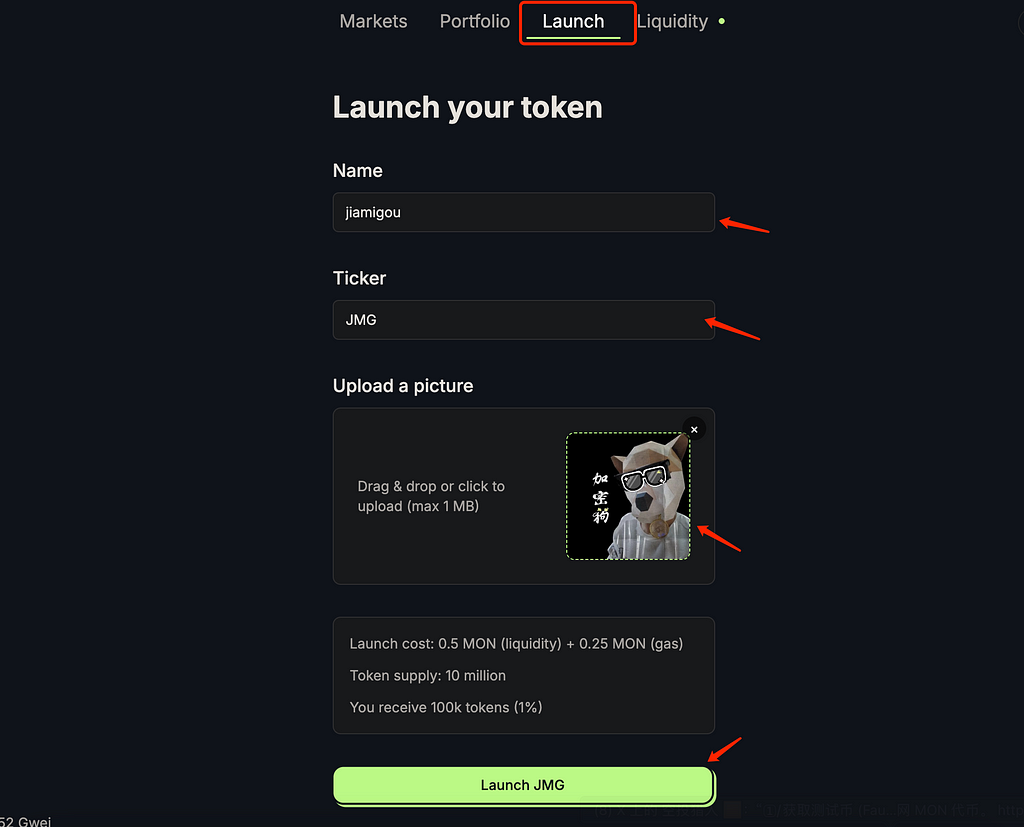Click the You receive 100k tokens line

(x=446, y=707)
